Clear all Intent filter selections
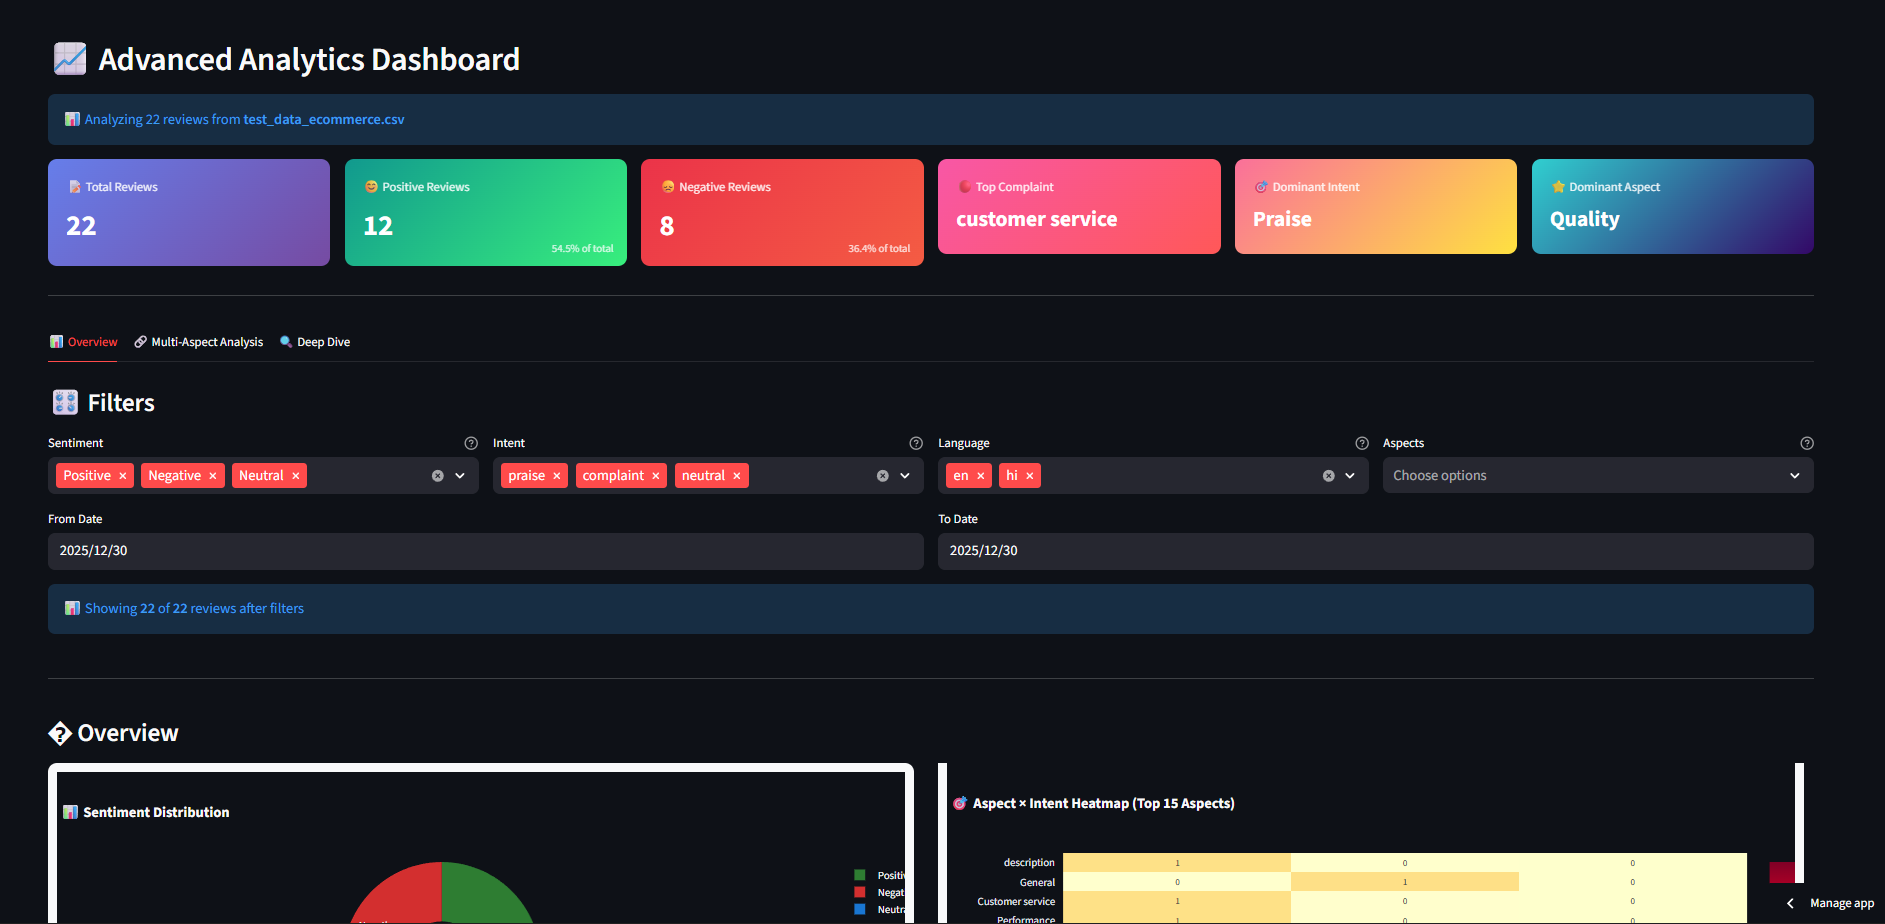Screen dimensions: 1885x924 pyautogui.click(x=882, y=476)
